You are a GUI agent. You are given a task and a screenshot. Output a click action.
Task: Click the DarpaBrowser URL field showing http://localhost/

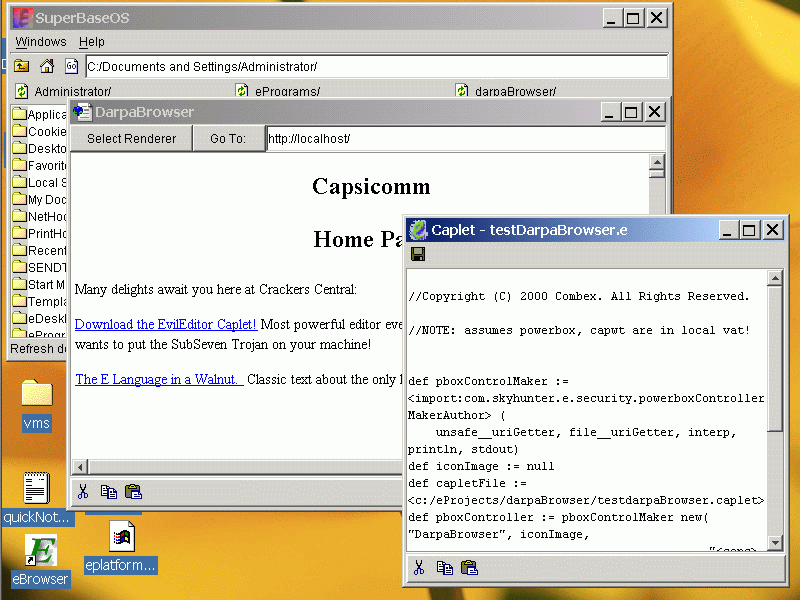pyautogui.click(x=464, y=138)
